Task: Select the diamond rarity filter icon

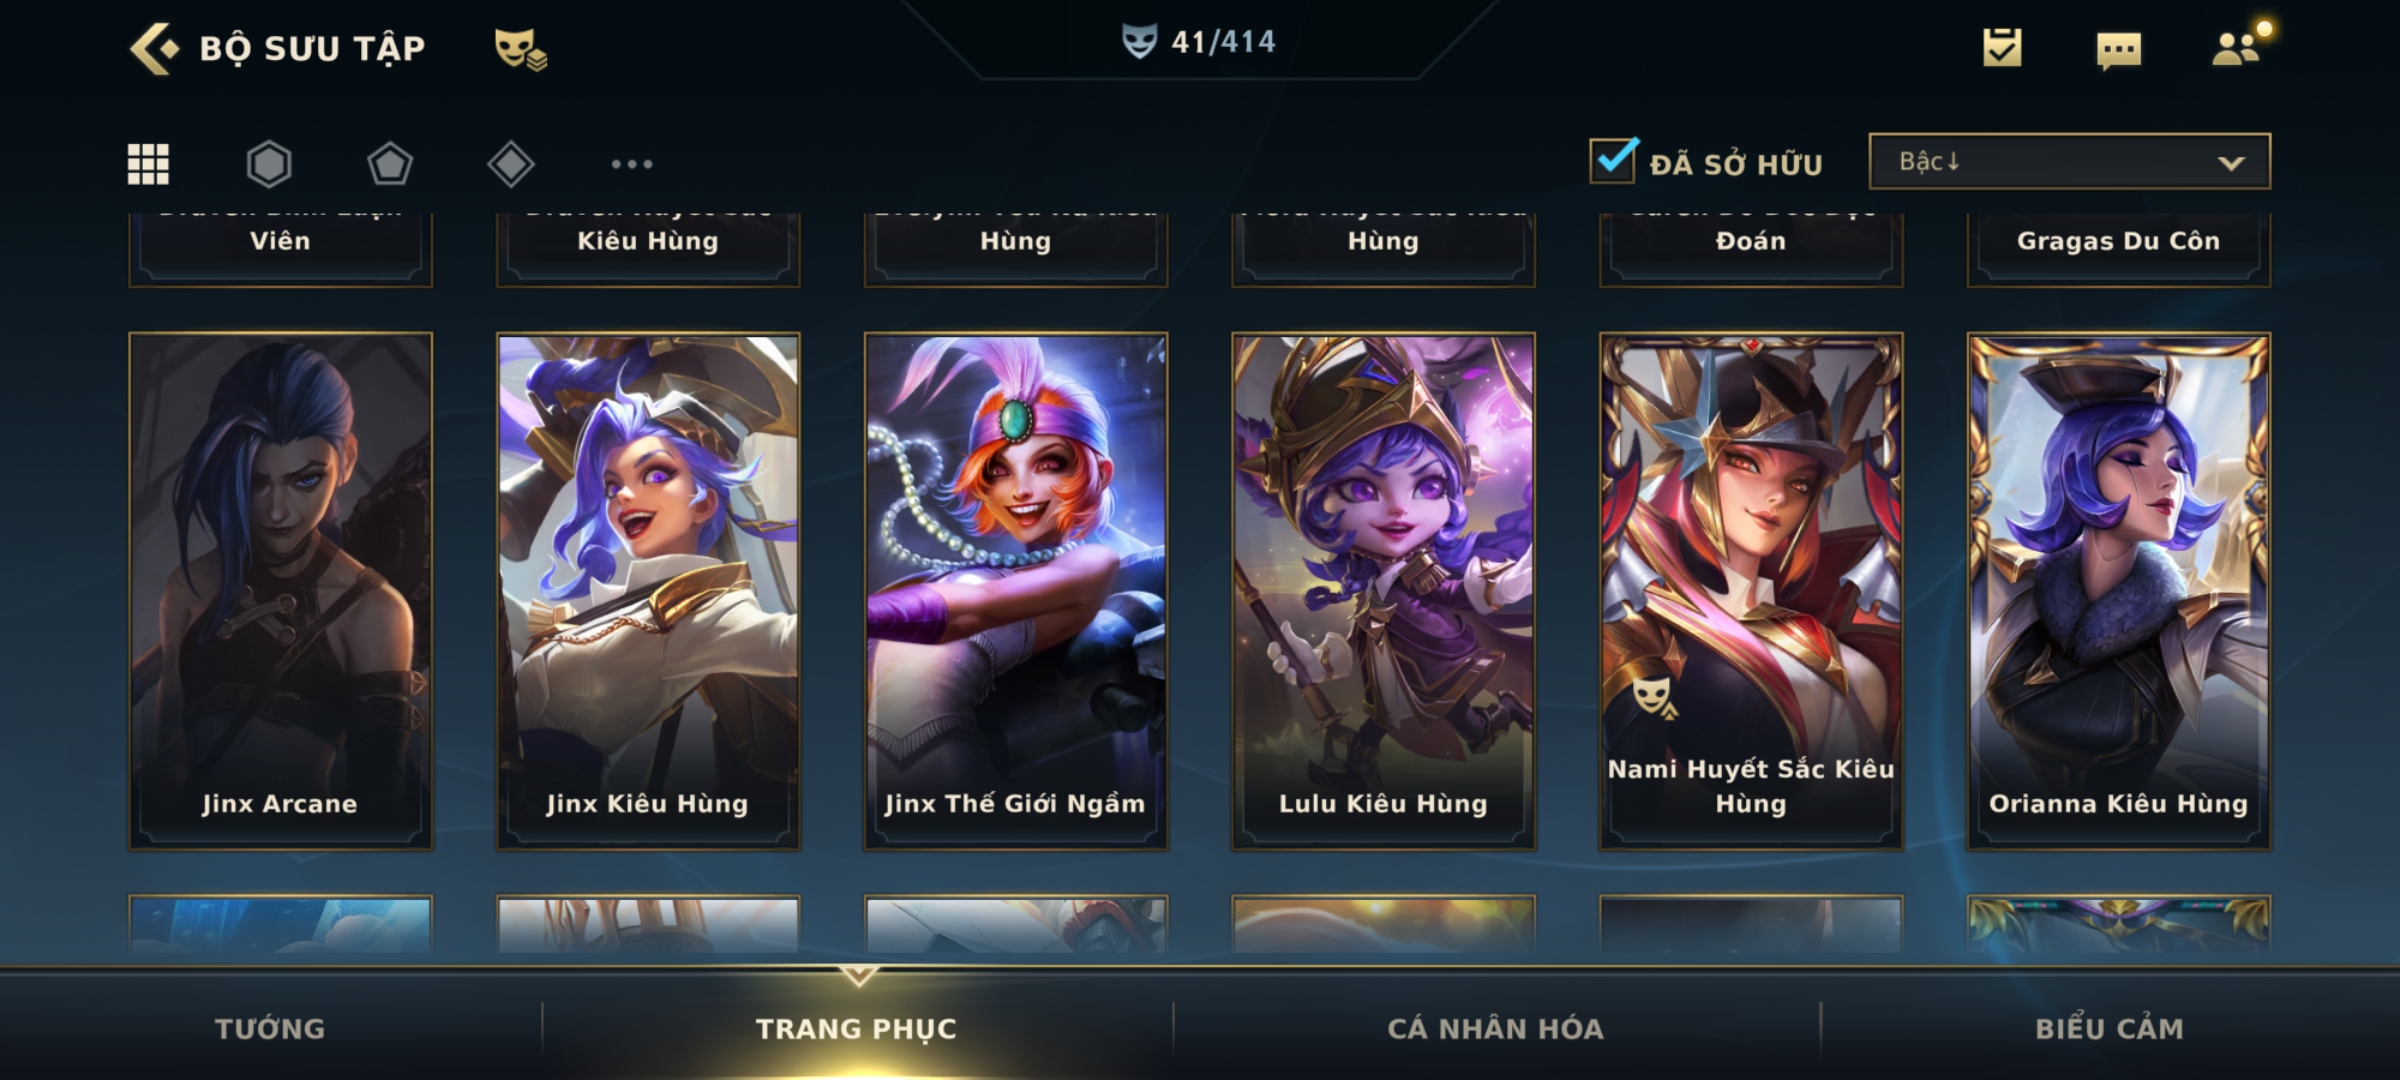Action: (511, 164)
